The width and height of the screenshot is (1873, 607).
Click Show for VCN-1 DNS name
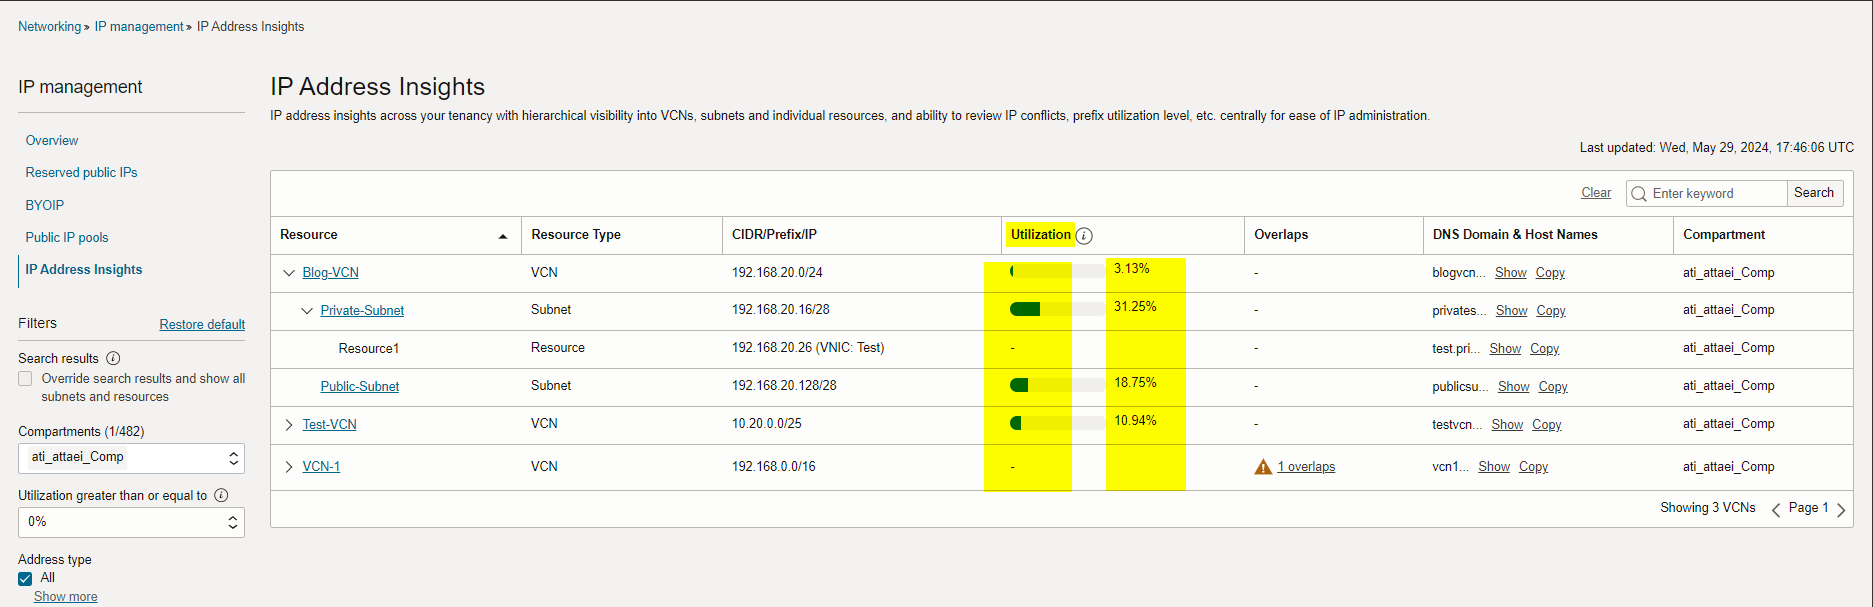(x=1494, y=467)
